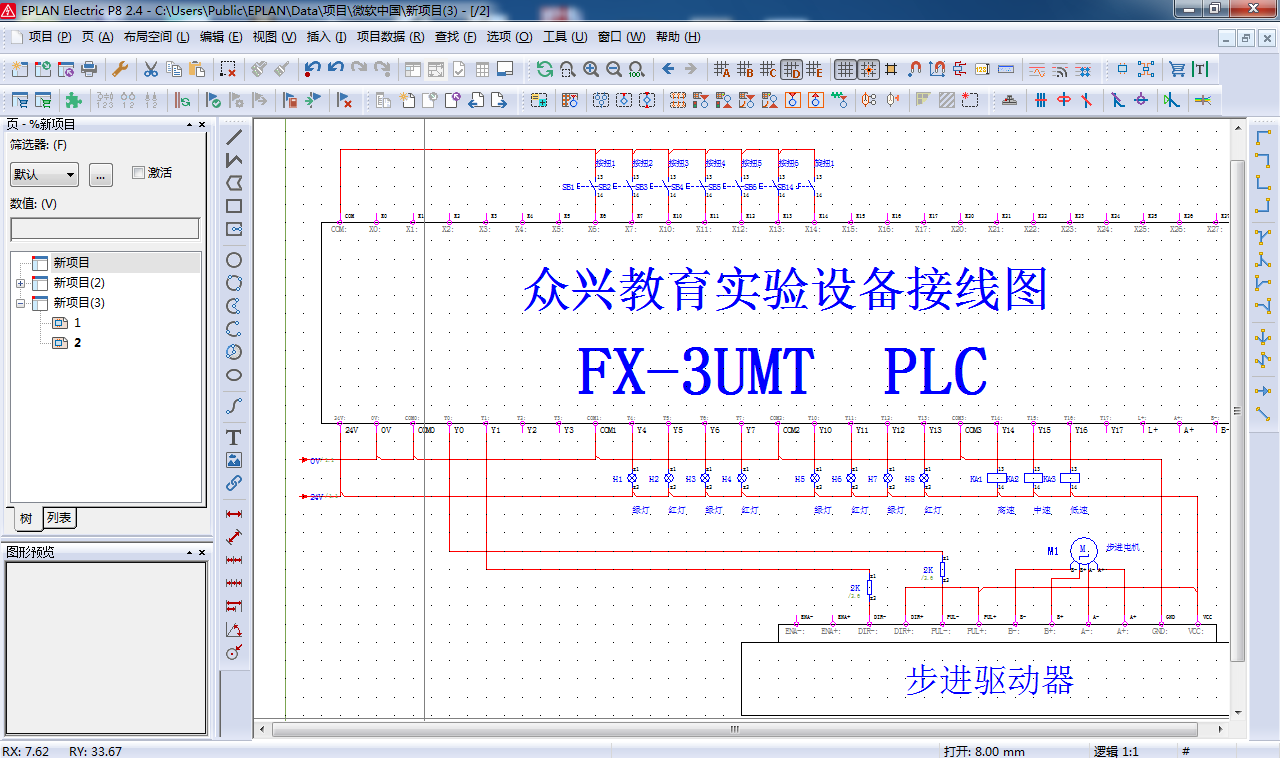Select the Spline curve tool
Image resolution: width=1280 pixels, height=758 pixels.
click(x=234, y=406)
